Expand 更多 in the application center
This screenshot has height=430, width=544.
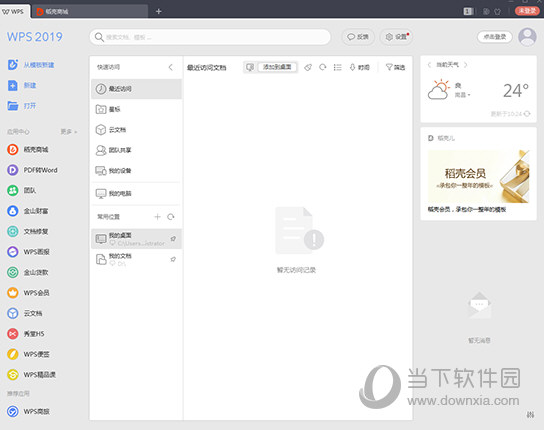69,132
